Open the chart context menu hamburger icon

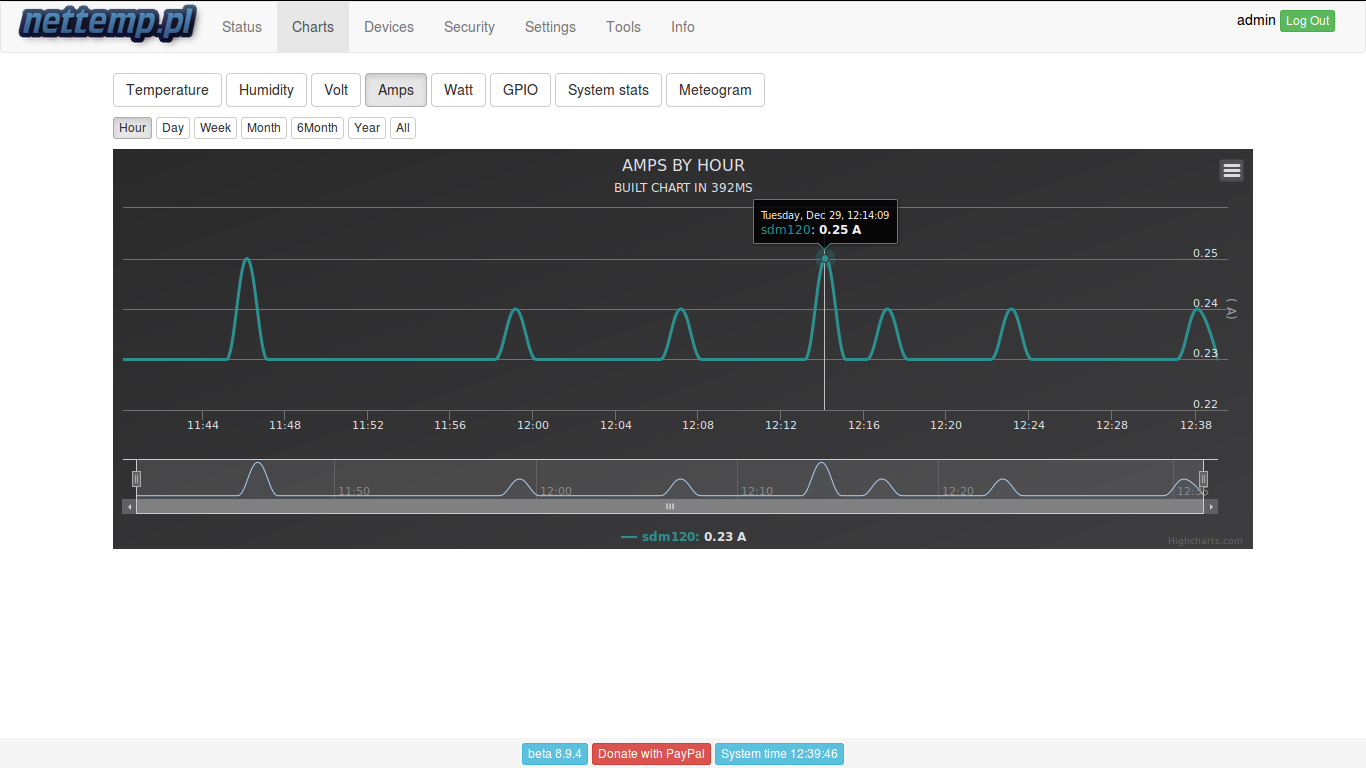[1232, 170]
